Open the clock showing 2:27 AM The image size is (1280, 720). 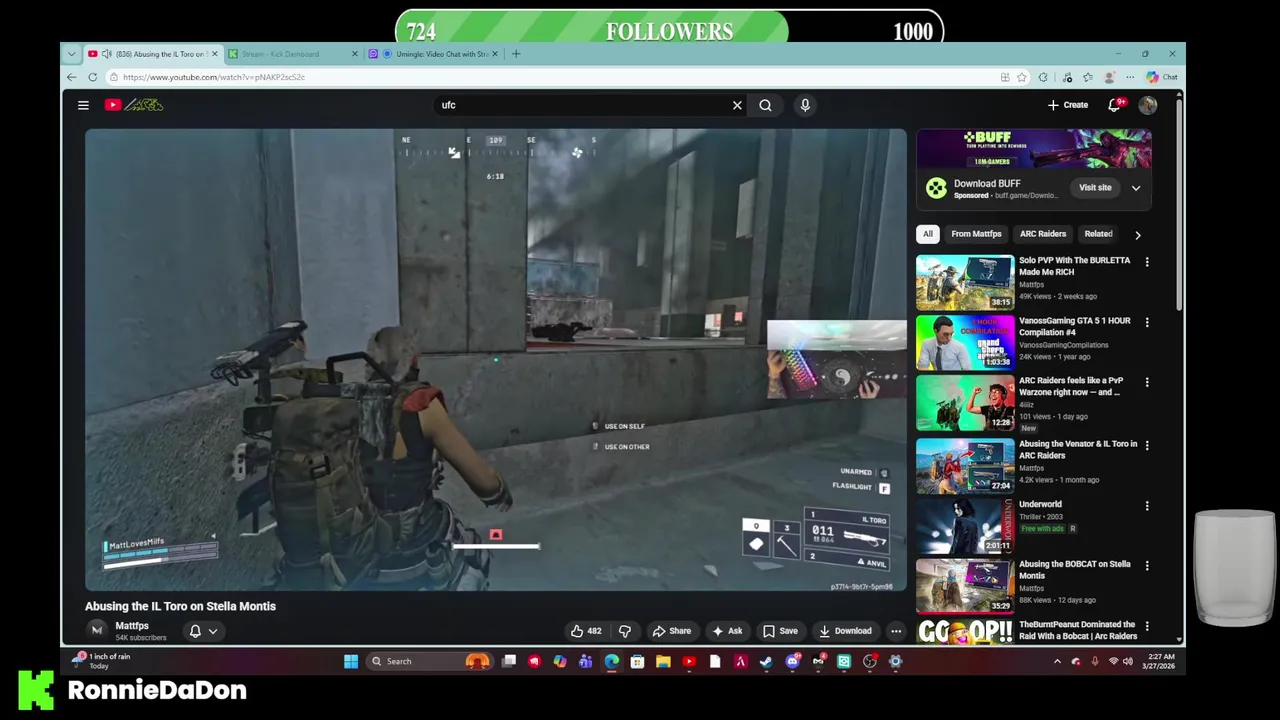point(1158,661)
